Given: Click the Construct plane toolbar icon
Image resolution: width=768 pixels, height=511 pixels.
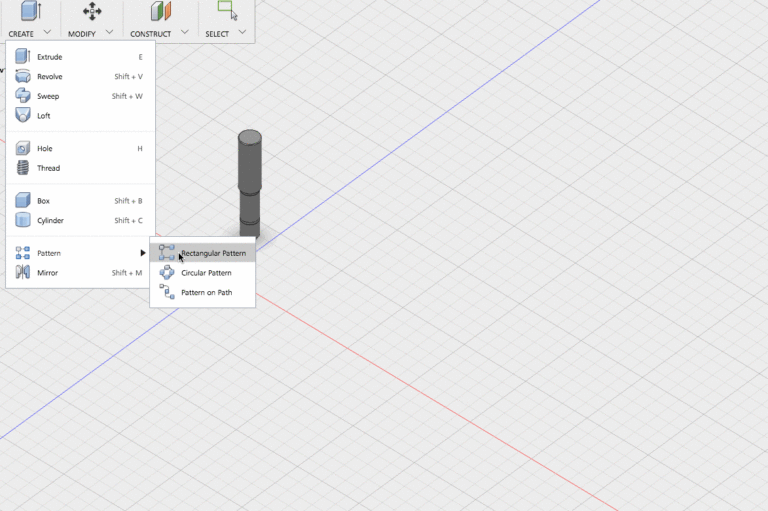Looking at the screenshot, I should coord(161,11).
